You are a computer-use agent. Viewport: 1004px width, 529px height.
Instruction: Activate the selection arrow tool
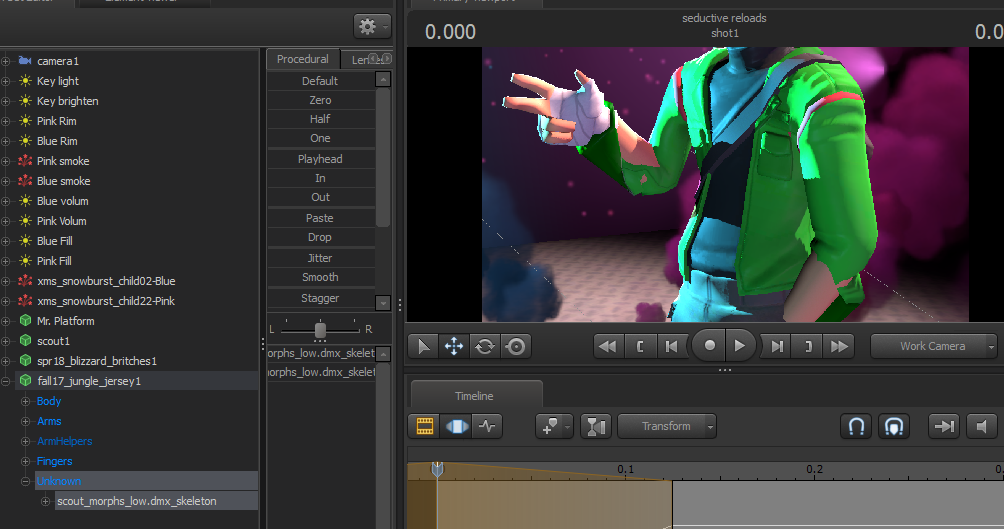(423, 346)
